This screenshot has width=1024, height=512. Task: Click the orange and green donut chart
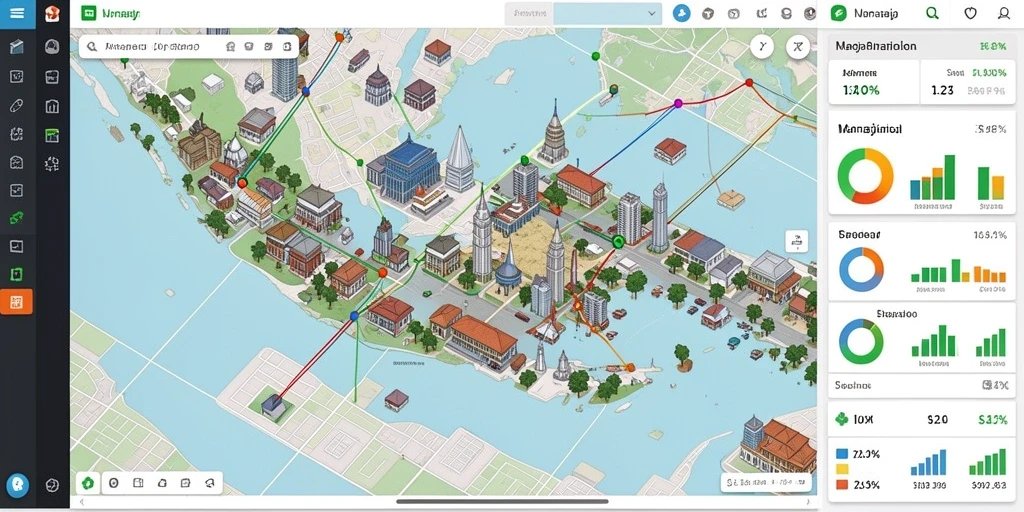point(865,176)
